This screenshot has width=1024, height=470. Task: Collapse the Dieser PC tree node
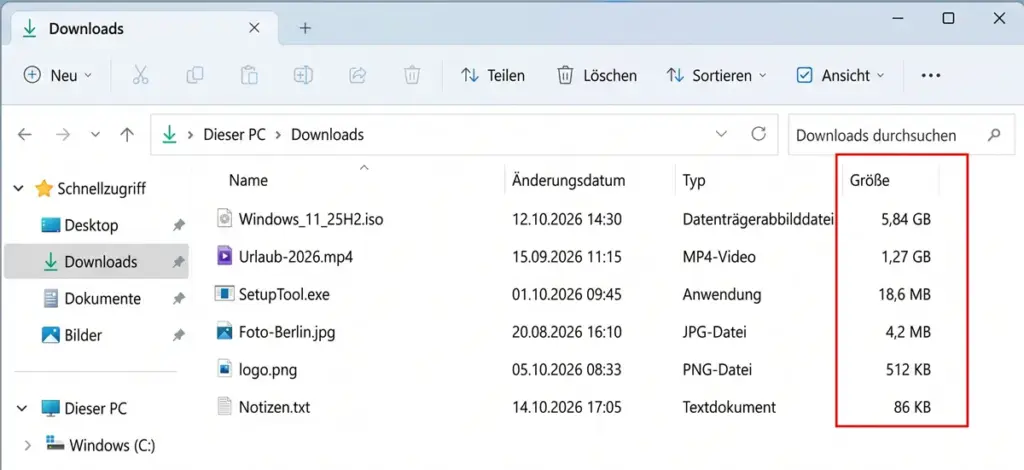pyautogui.click(x=22, y=409)
